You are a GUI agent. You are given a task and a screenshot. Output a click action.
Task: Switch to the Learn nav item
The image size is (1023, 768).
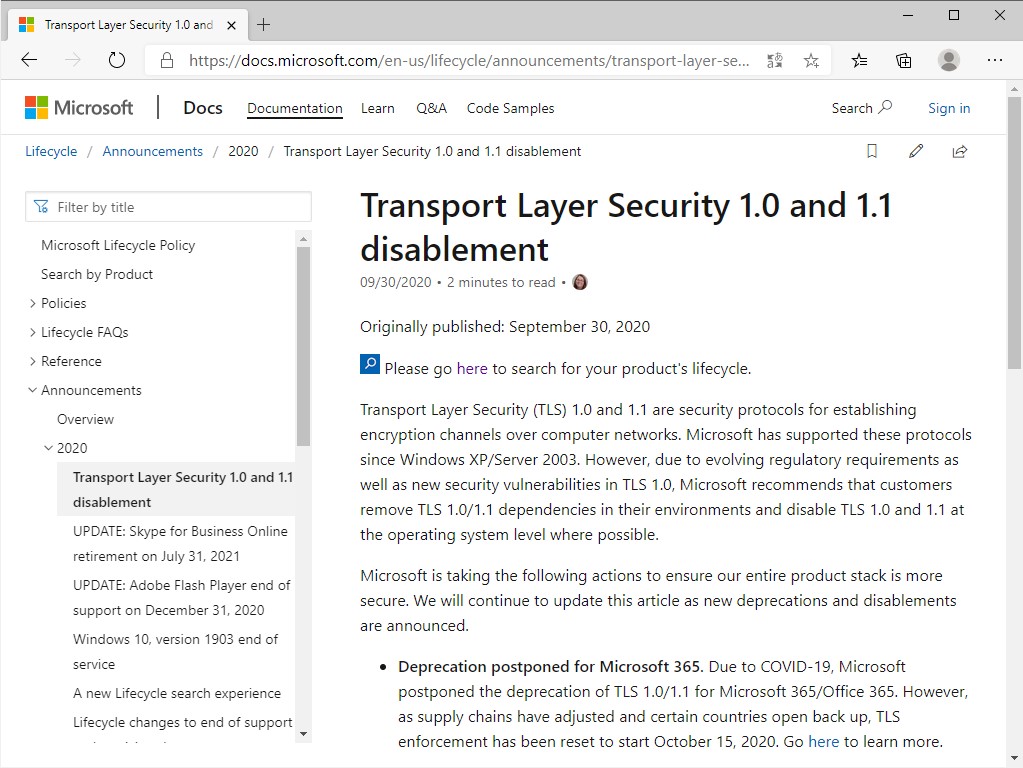(x=377, y=108)
